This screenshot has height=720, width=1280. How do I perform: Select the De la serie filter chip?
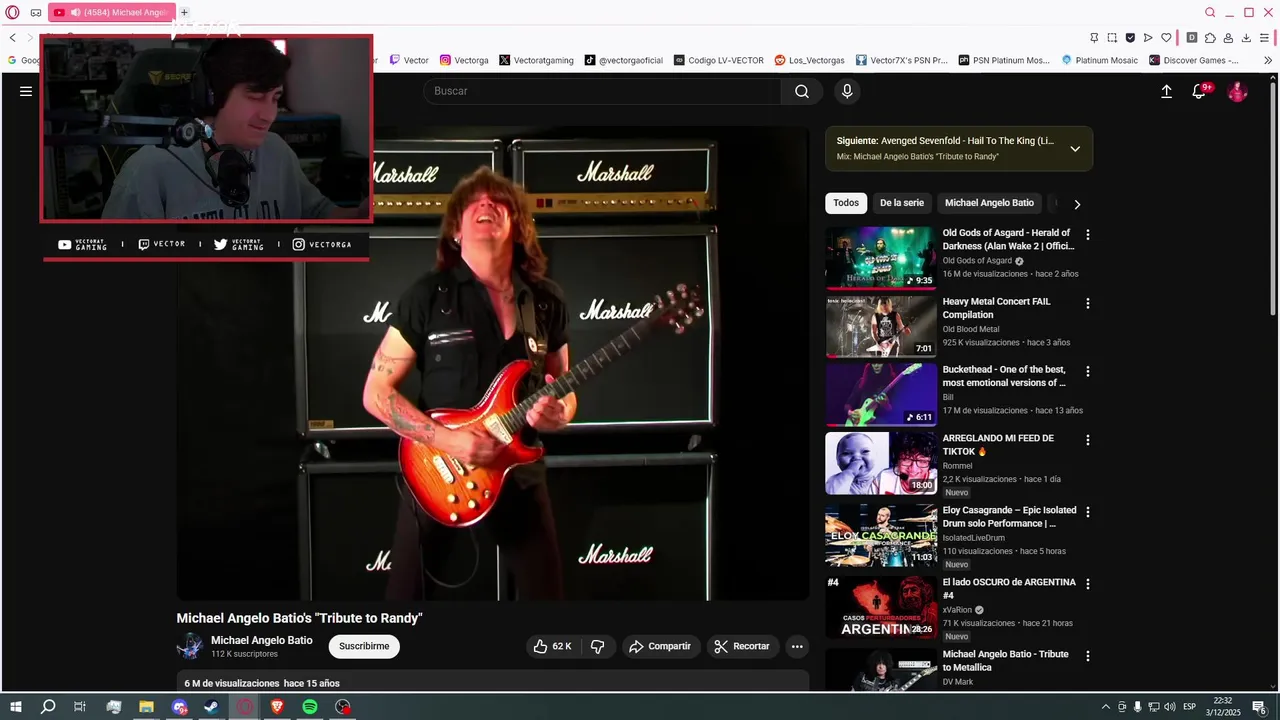(902, 203)
